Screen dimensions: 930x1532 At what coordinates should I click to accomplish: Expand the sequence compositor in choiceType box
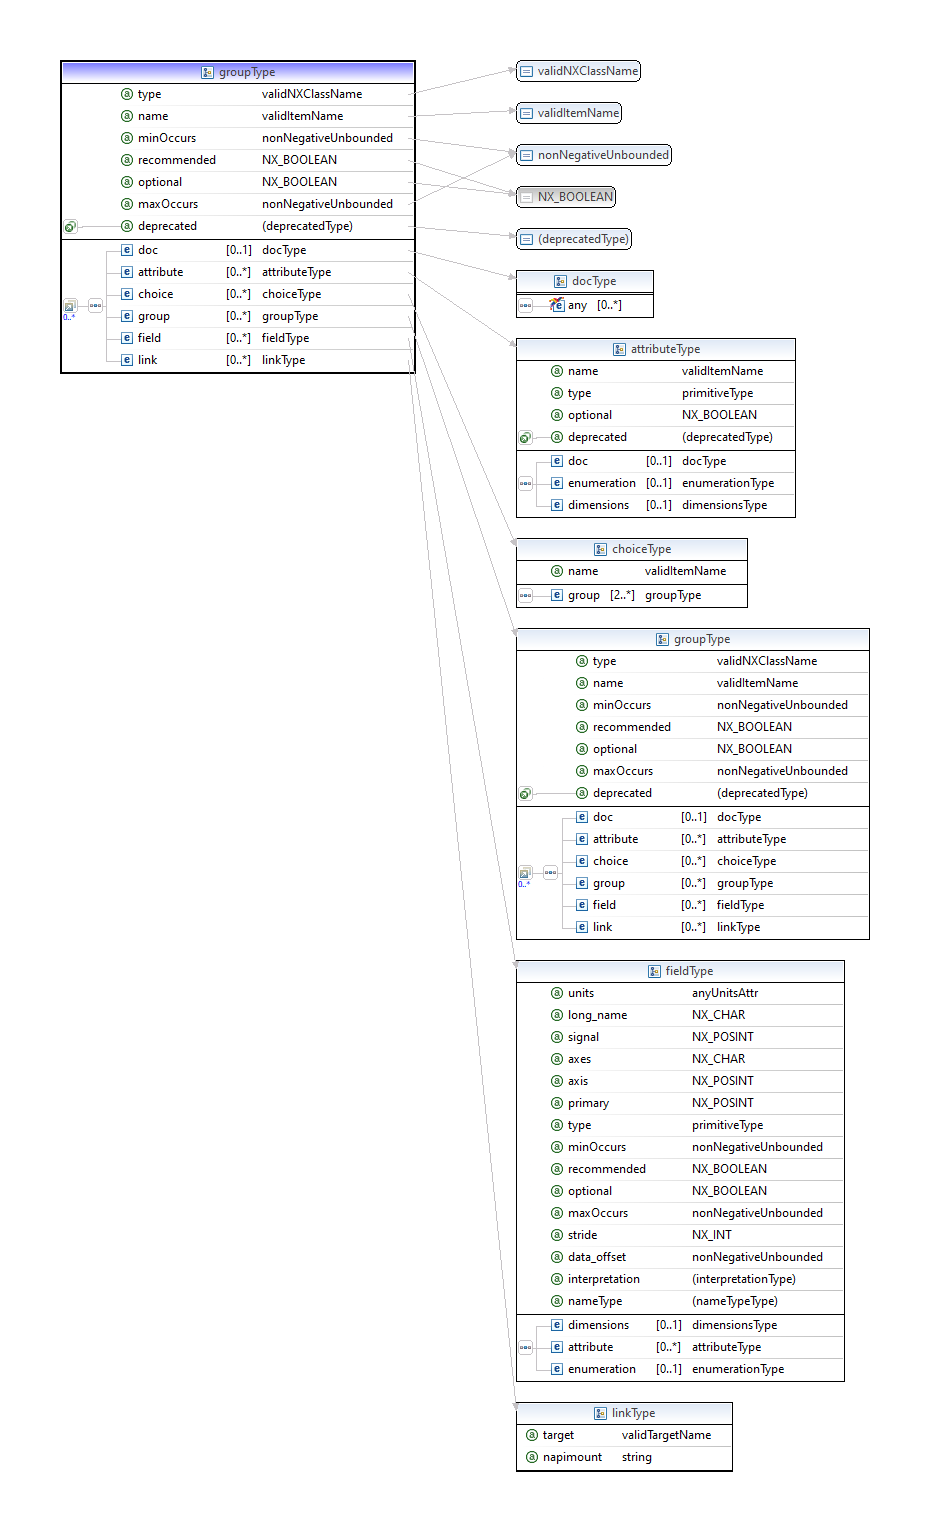pyautogui.click(x=525, y=595)
